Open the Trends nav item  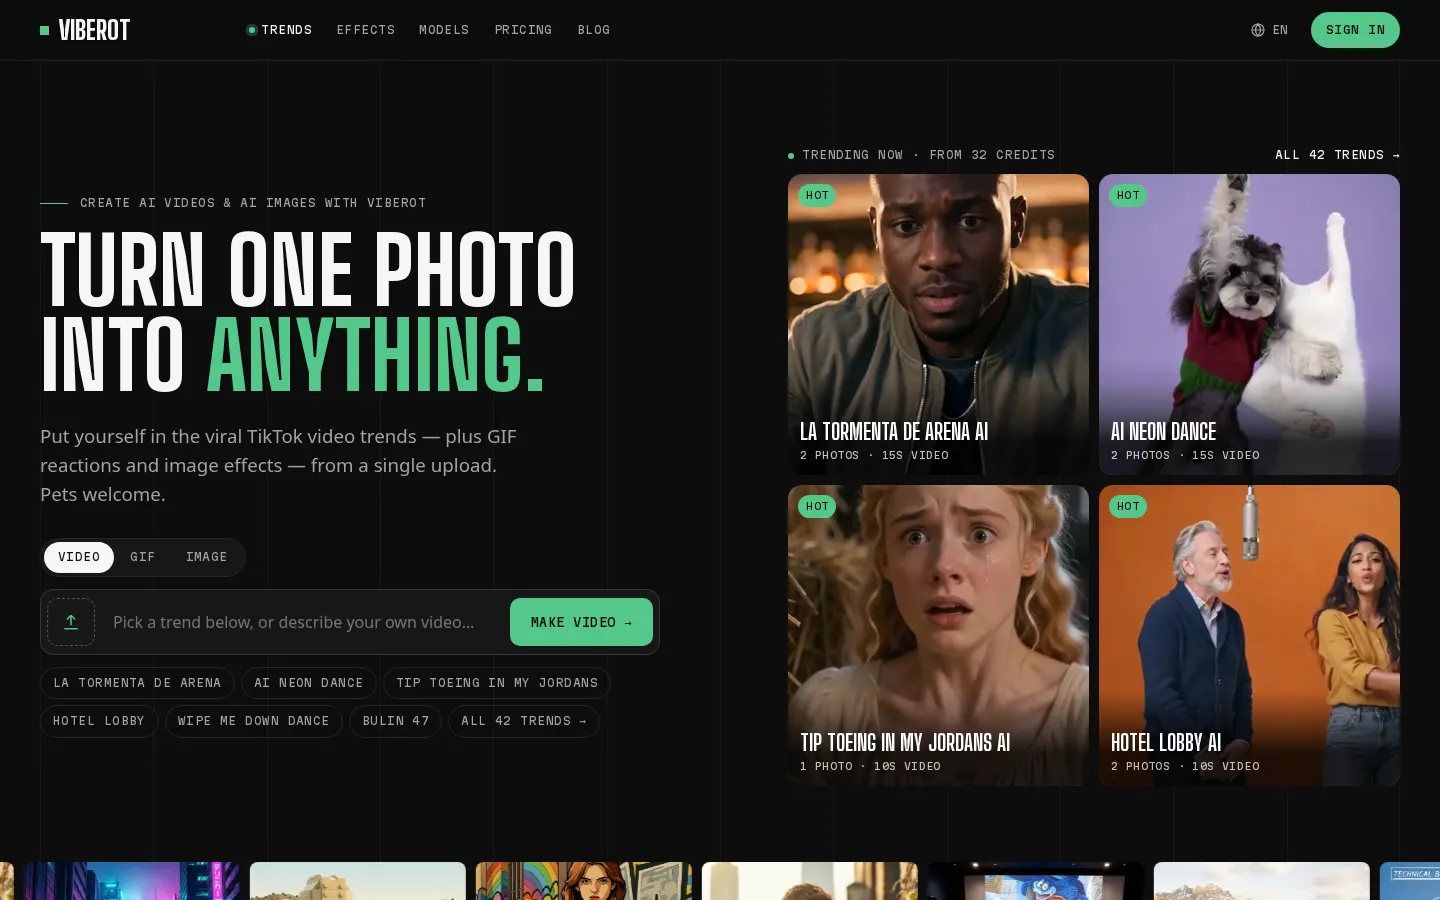point(280,30)
